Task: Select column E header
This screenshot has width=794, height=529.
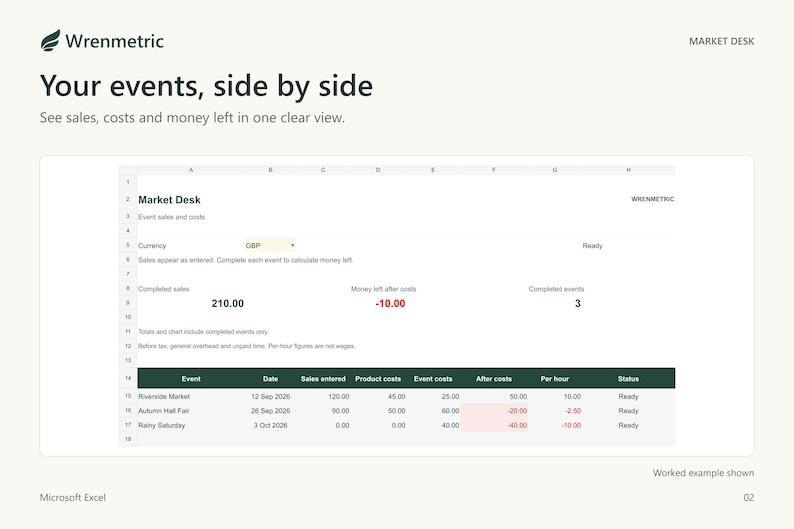Action: click(x=433, y=170)
